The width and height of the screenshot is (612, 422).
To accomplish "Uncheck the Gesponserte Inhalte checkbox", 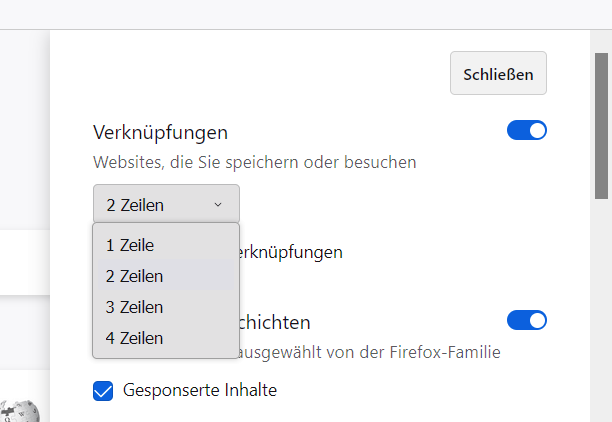I will coord(103,390).
